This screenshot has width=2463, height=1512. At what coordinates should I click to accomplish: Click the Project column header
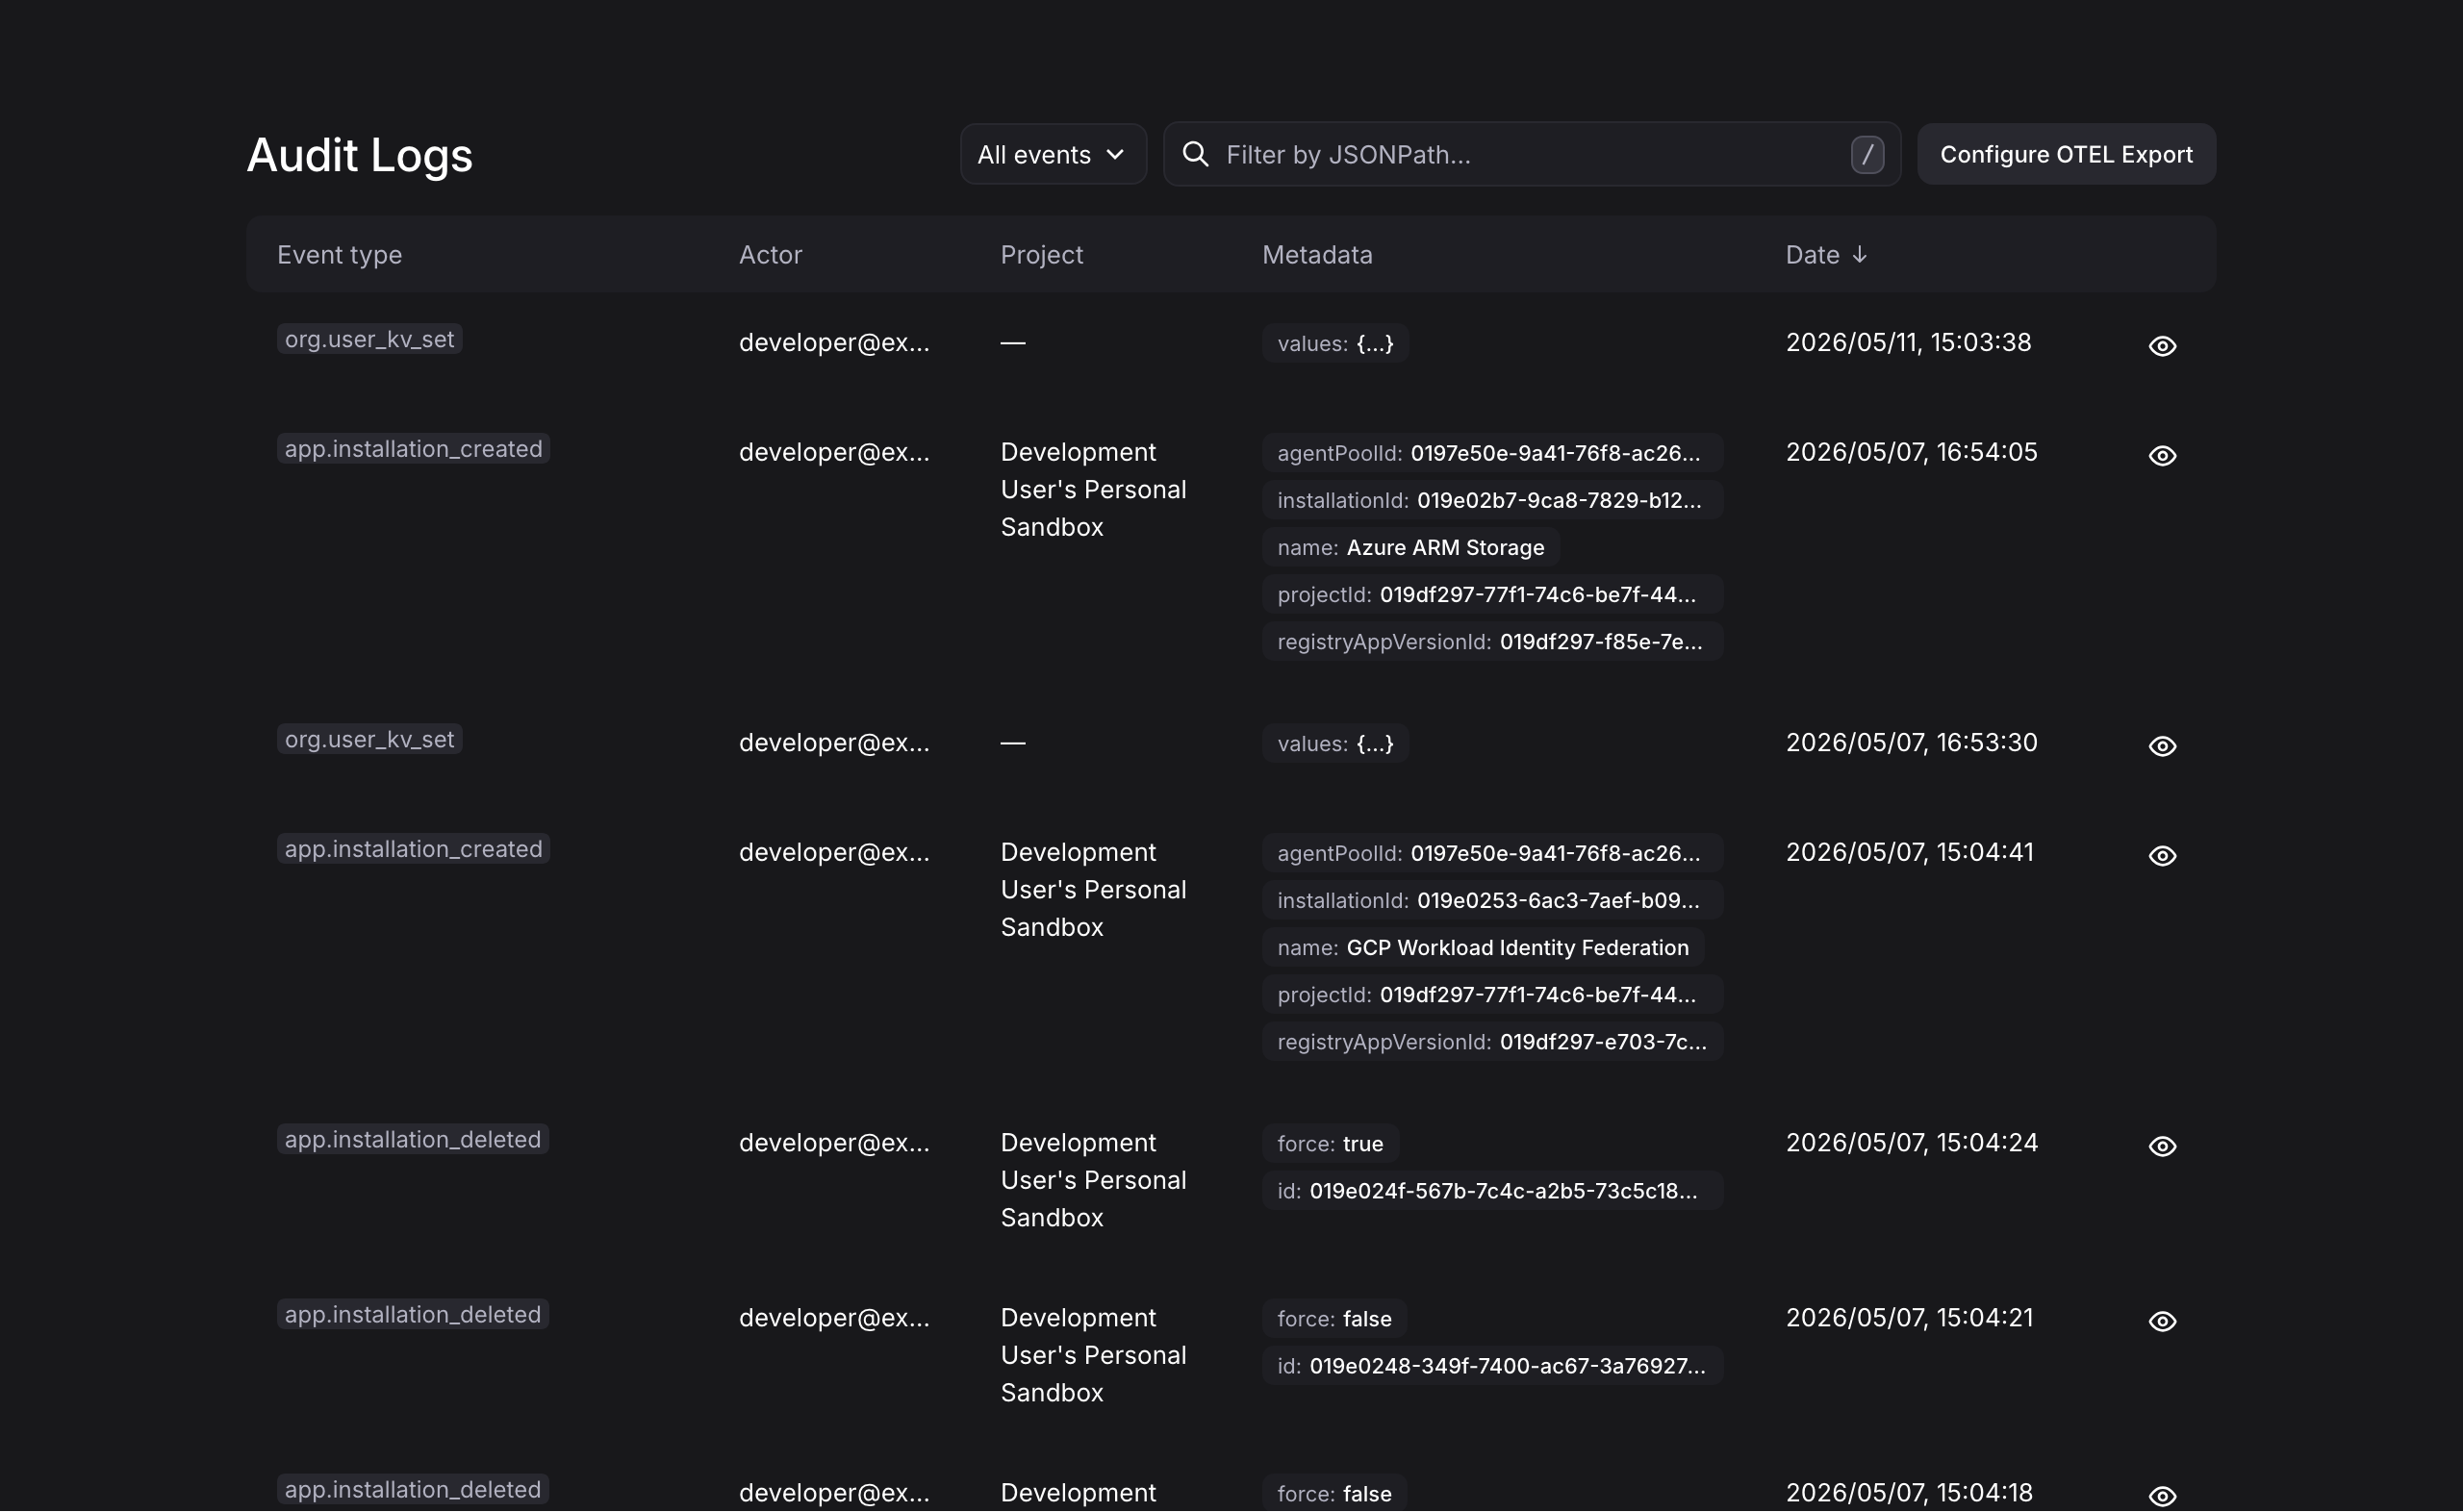[1041, 255]
